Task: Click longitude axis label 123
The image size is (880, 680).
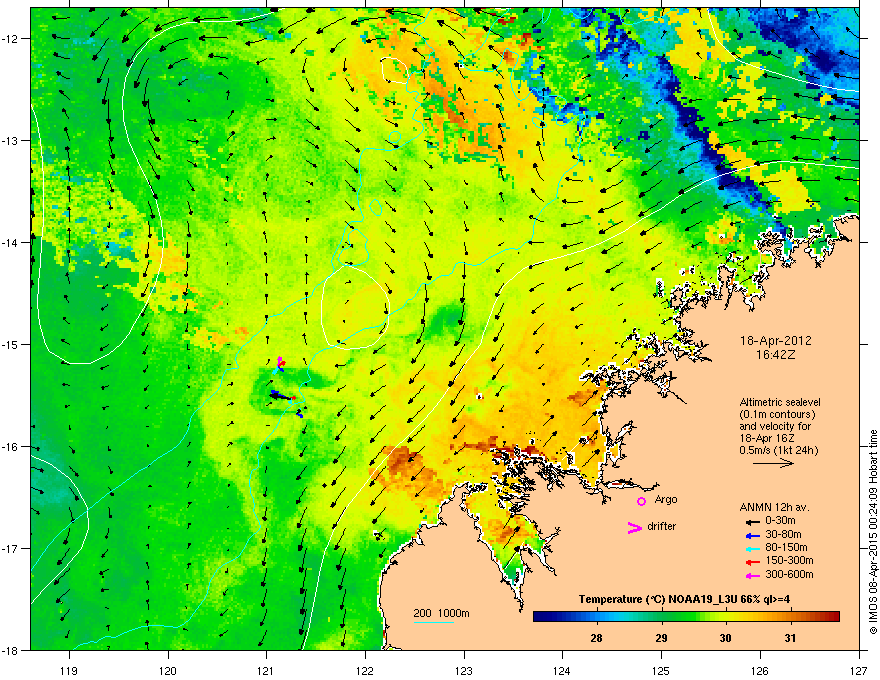Action: [464, 670]
